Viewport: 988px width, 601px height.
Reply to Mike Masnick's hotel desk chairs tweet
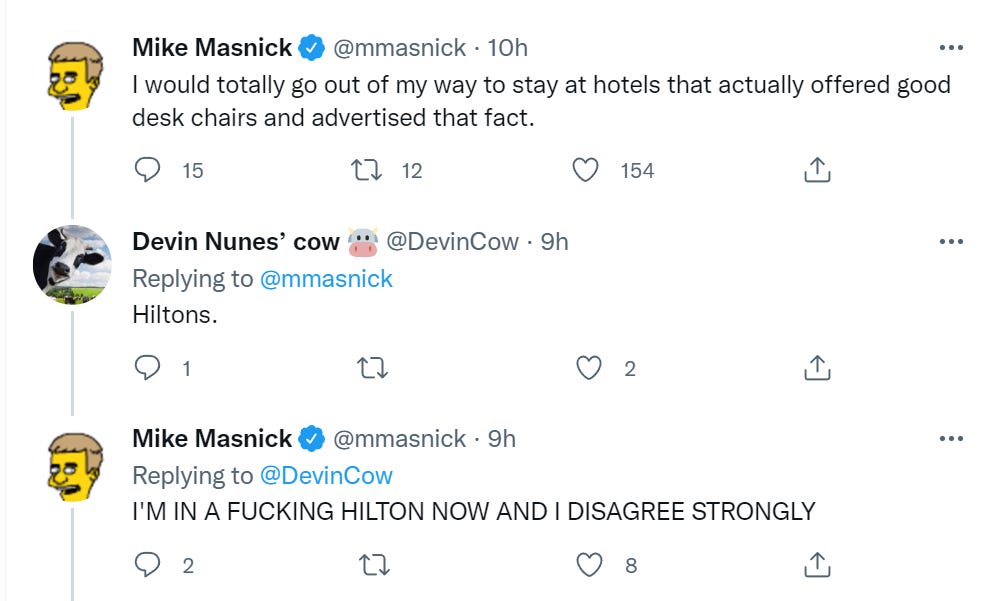(x=147, y=170)
